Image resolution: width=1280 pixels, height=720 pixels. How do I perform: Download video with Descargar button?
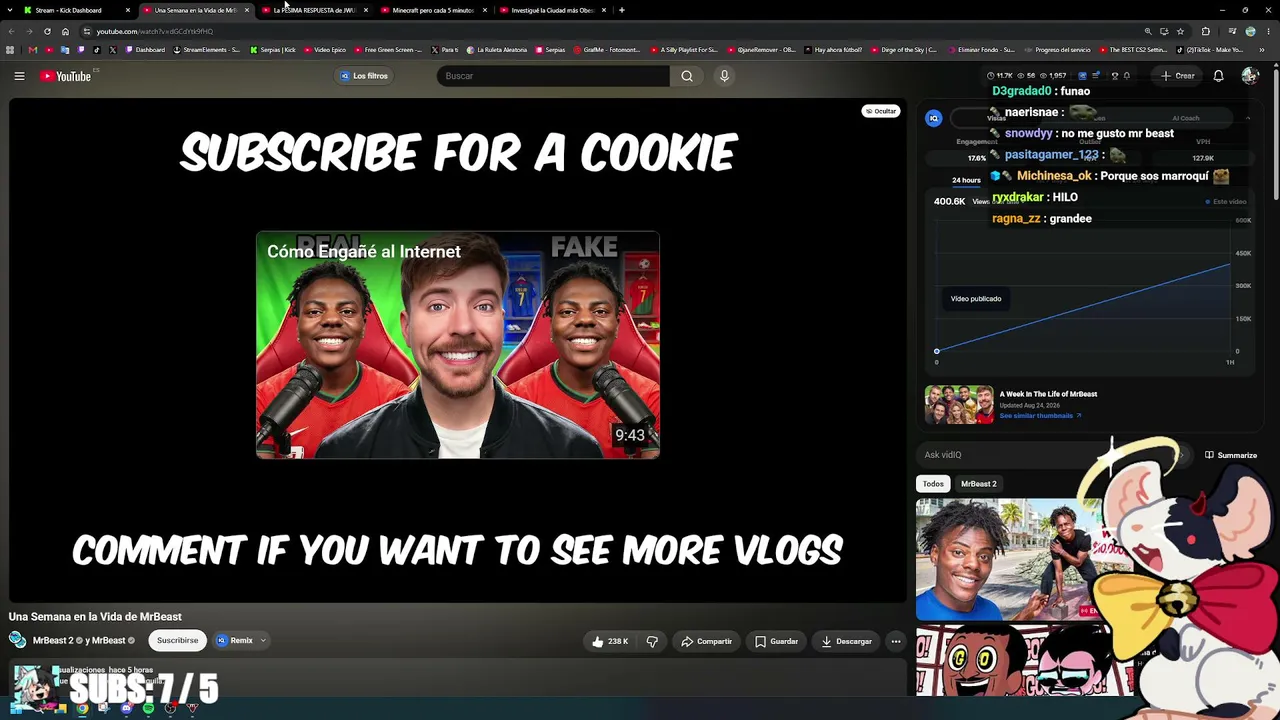(x=847, y=641)
